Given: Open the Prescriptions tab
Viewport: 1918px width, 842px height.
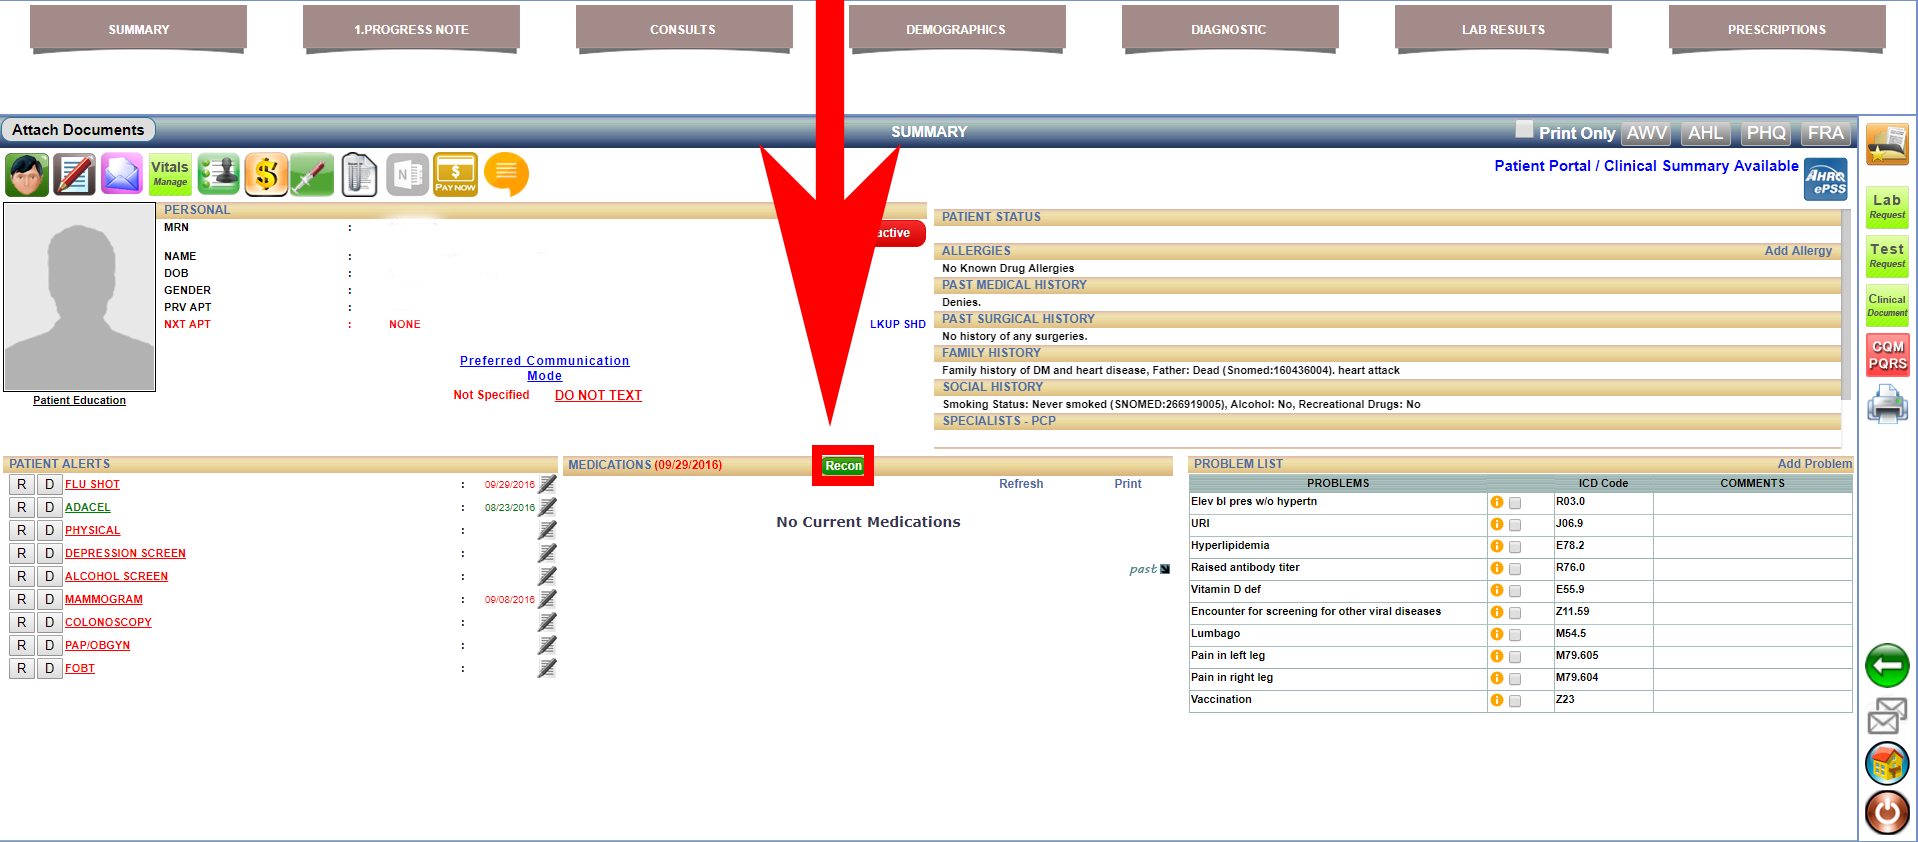Looking at the screenshot, I should tap(1776, 30).
